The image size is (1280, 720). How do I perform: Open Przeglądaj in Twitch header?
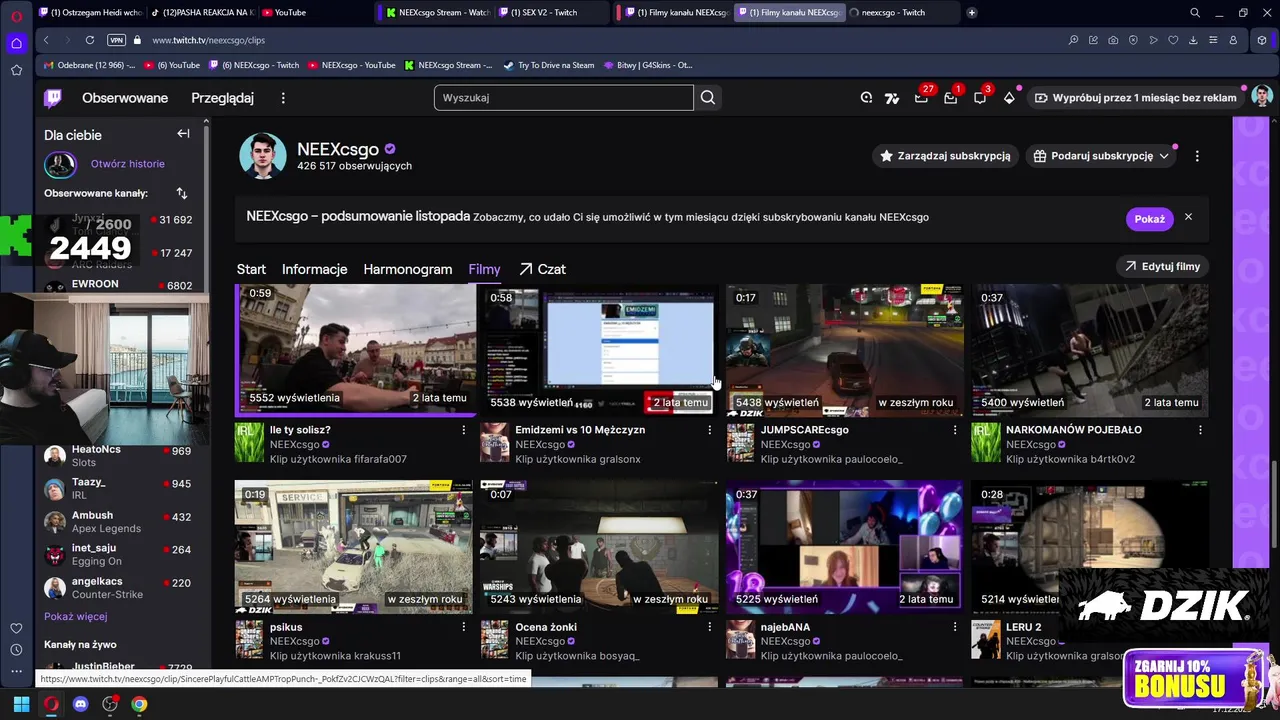[222, 98]
